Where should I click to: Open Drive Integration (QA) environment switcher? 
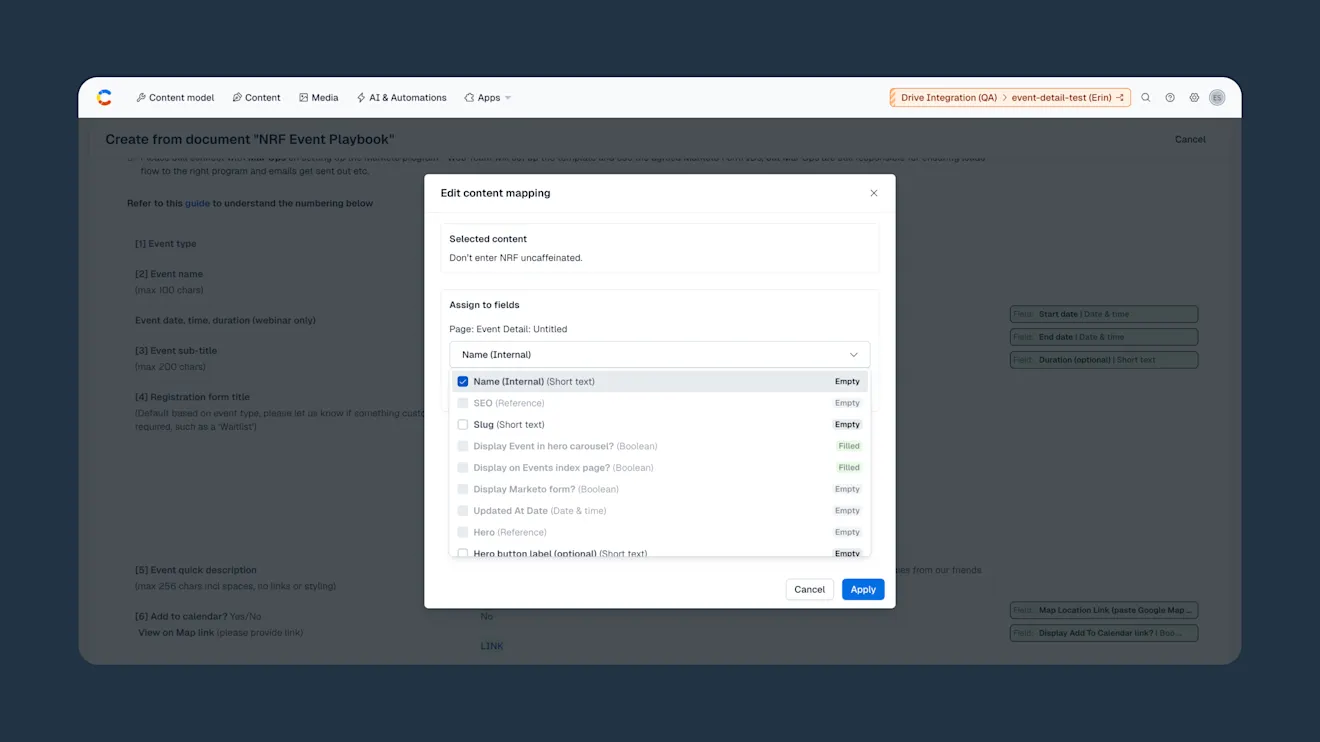pyautogui.click(x=1010, y=98)
